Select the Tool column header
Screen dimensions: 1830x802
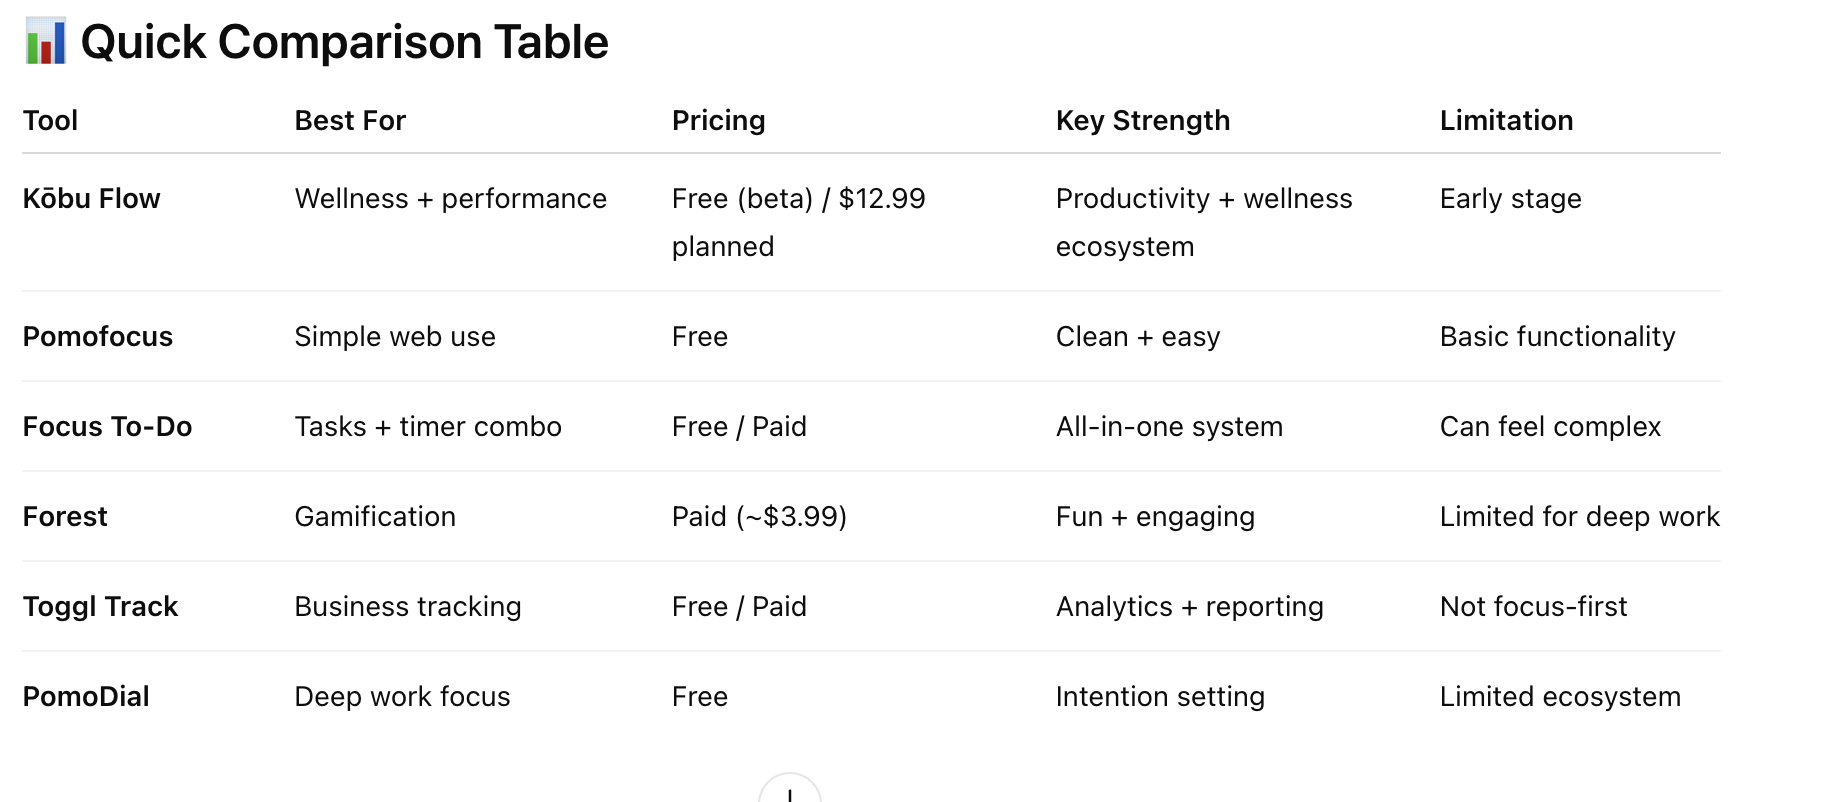pos(50,121)
